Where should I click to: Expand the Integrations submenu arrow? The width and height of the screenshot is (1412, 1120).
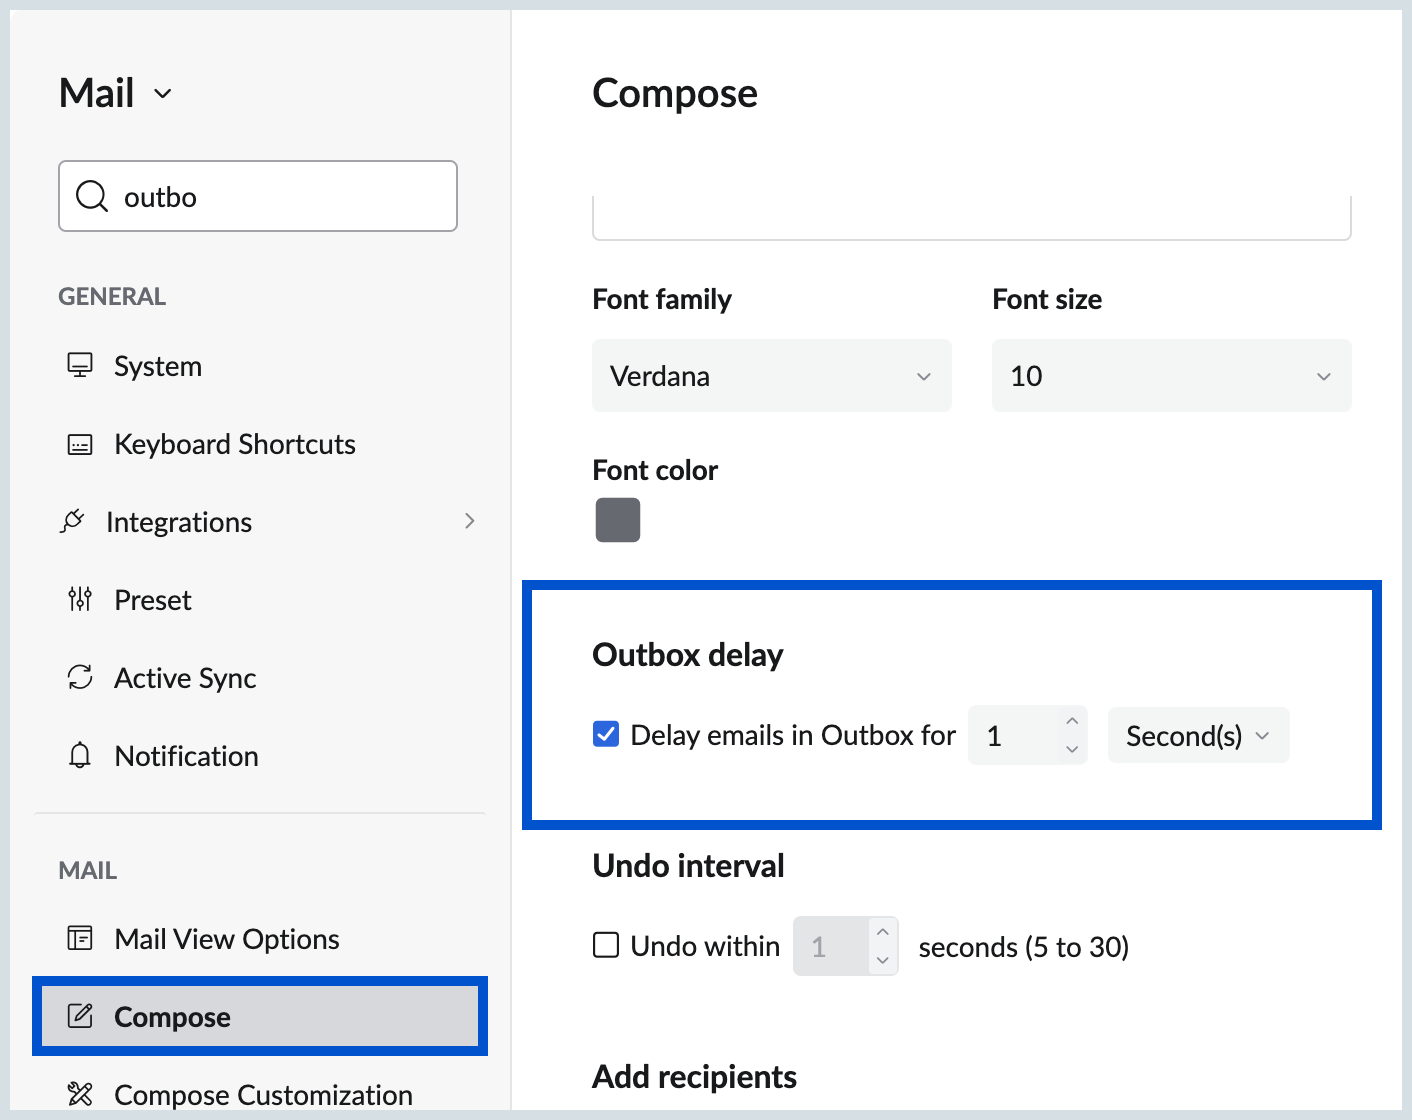[469, 521]
